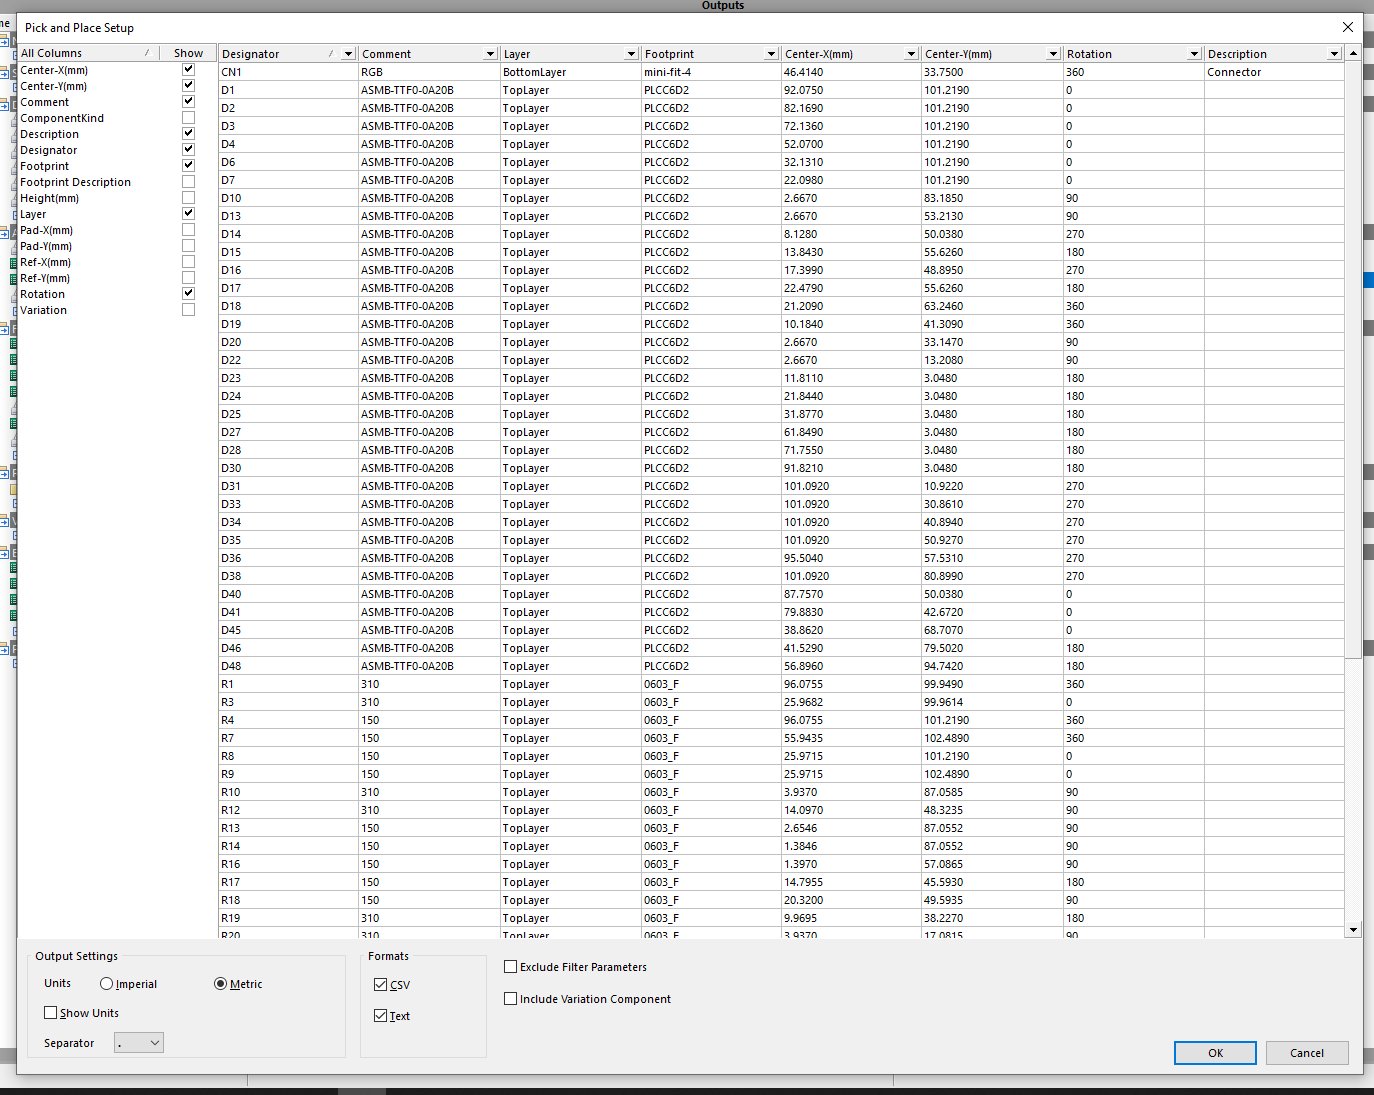Close the Pick and Place Setup dialog
The width and height of the screenshot is (1374, 1095).
1348,28
